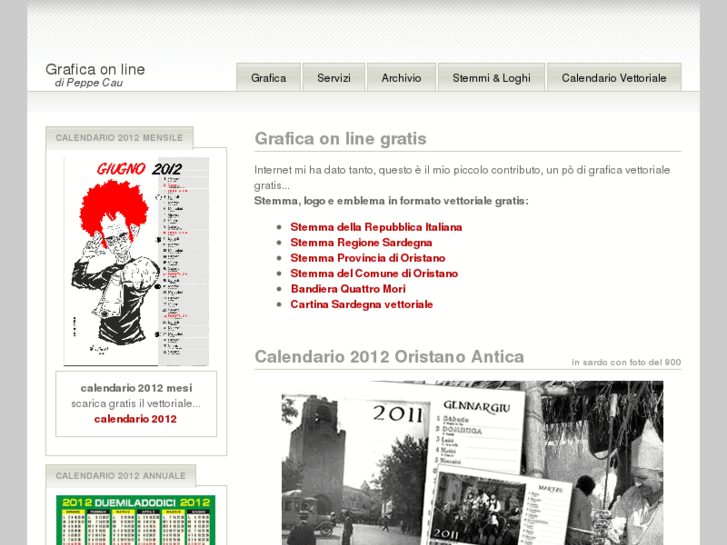Open the Archivio navigation tab
Viewport: 727px width, 545px height.
coord(402,77)
